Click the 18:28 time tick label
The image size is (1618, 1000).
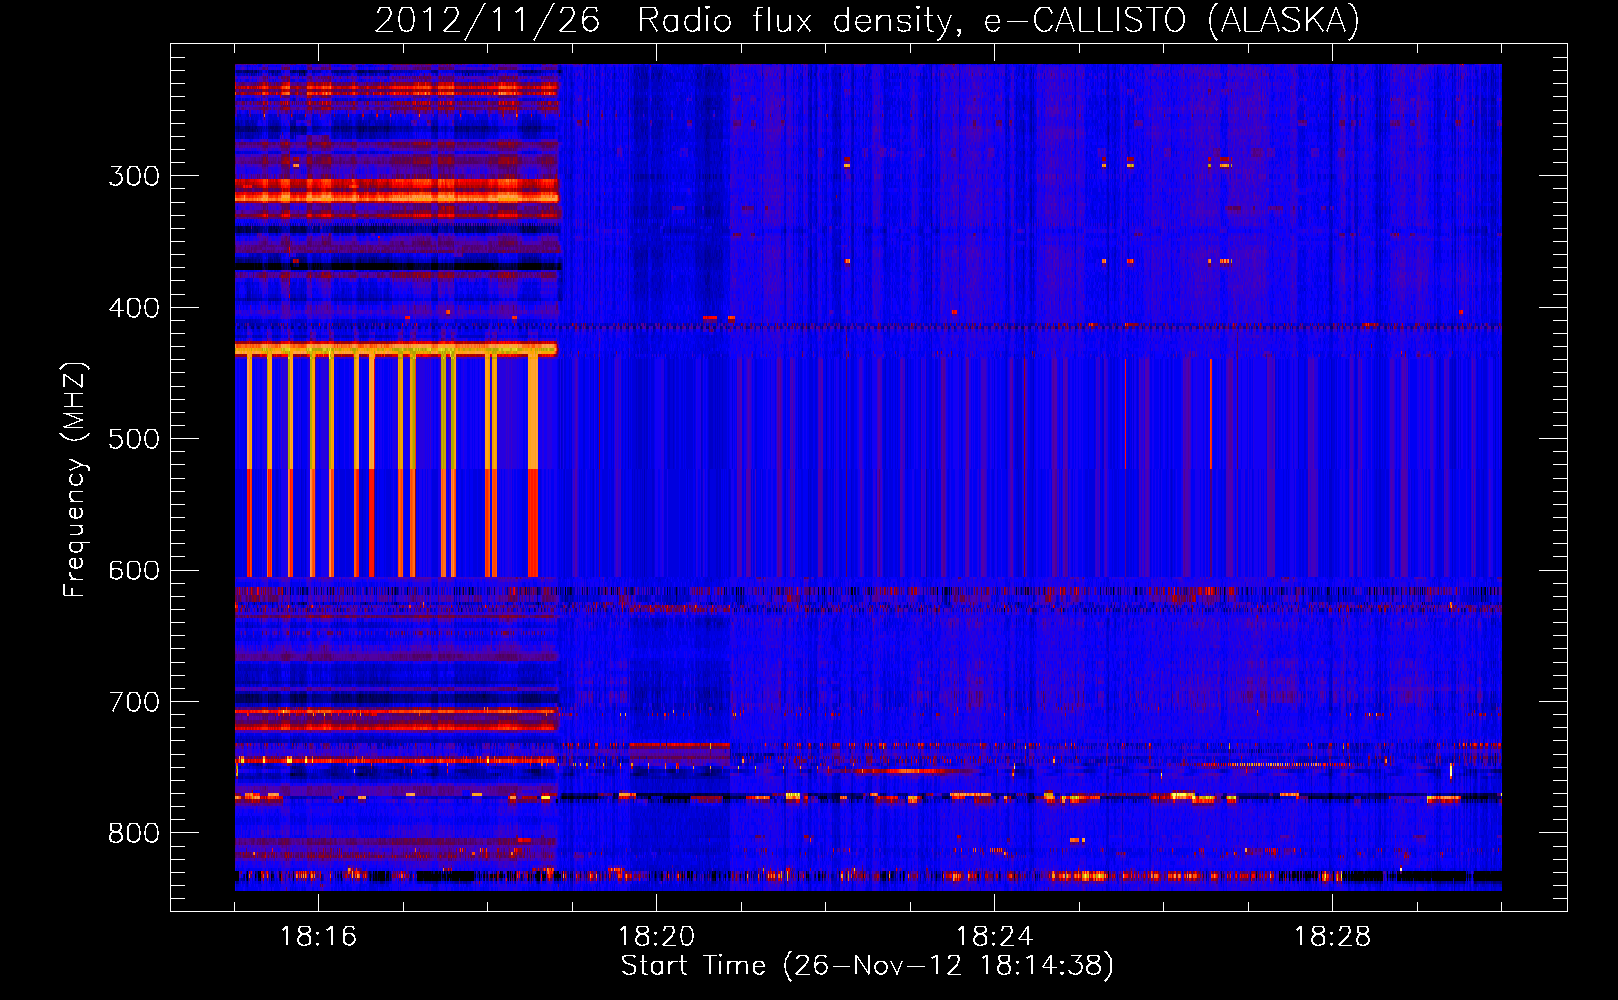click(1332, 937)
